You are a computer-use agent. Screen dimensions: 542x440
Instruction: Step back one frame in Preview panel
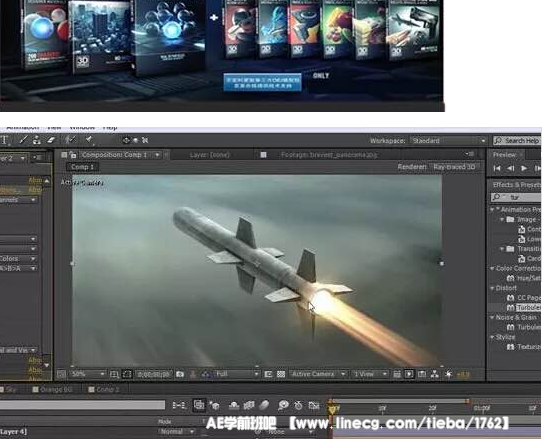pyautogui.click(x=511, y=168)
